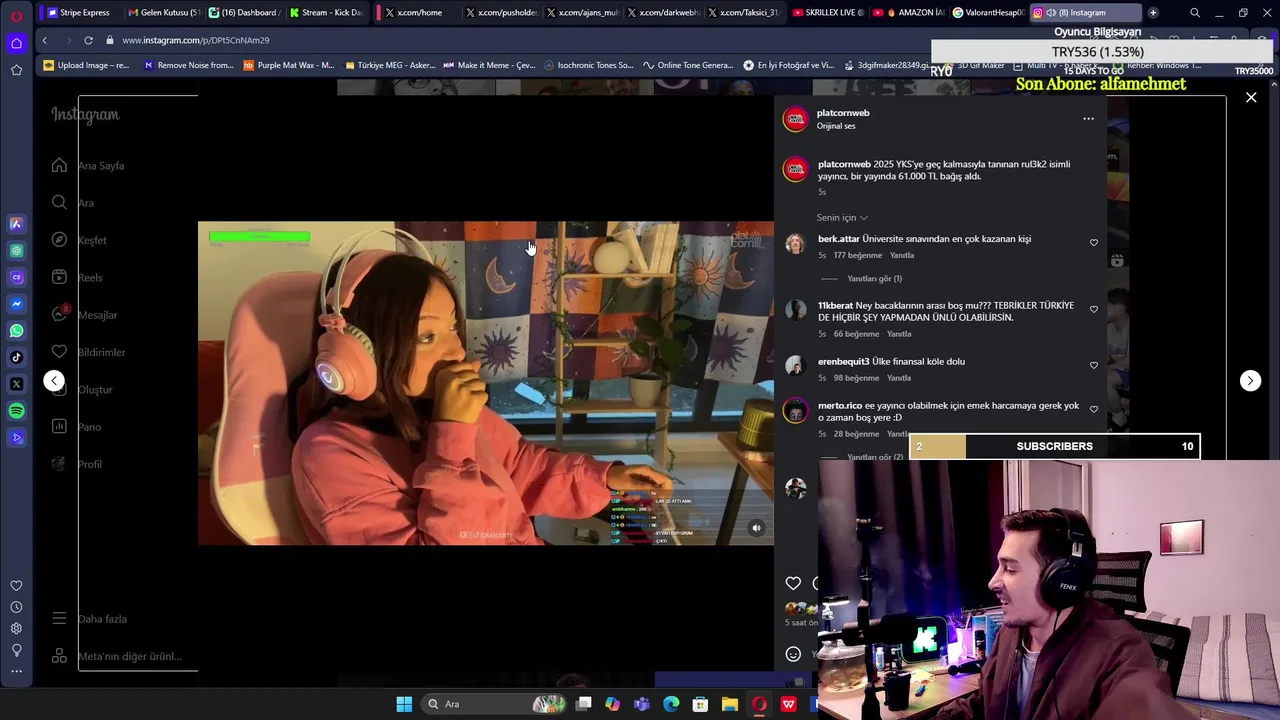The image size is (1280, 720).
Task: Open Microsoft Edge from taskbar
Action: click(671, 704)
